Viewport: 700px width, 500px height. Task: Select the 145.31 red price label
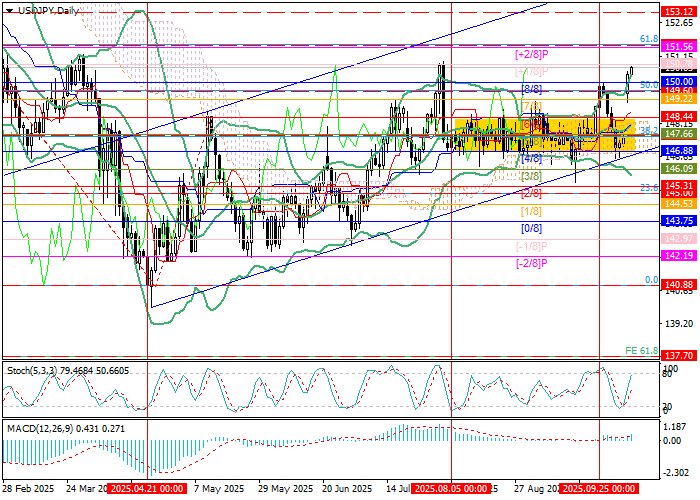click(679, 185)
